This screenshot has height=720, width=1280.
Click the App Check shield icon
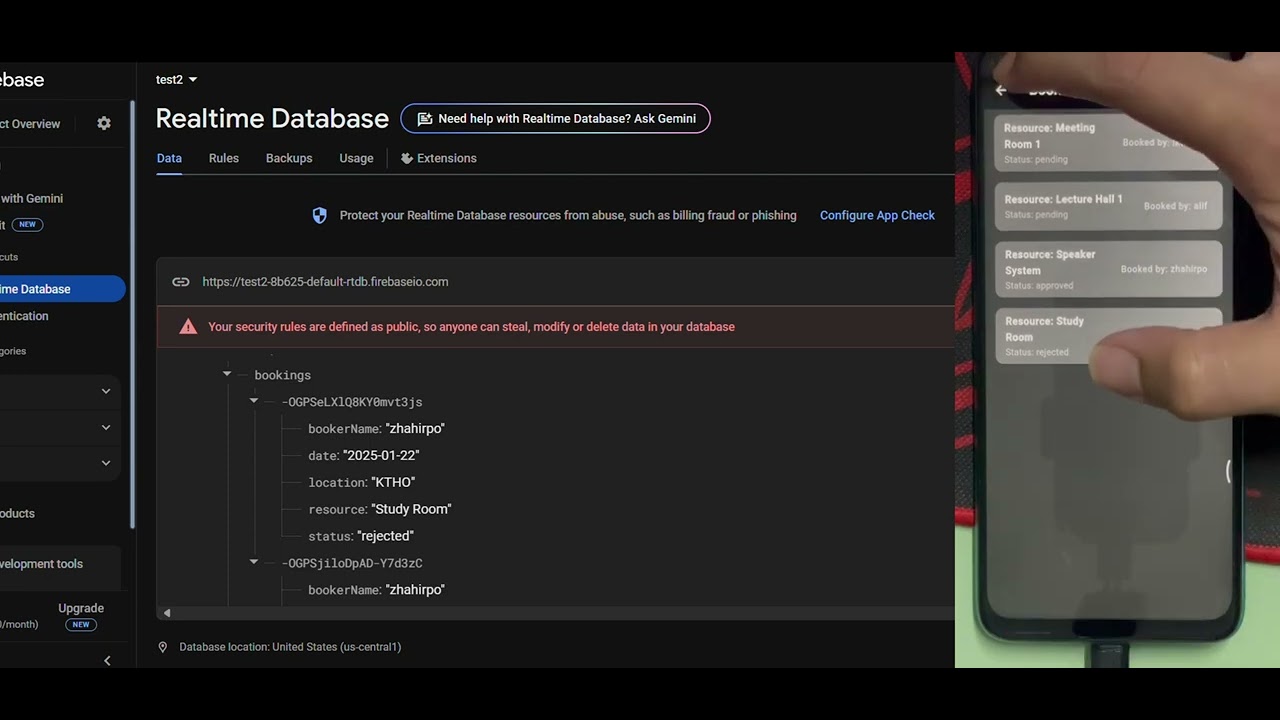319,215
